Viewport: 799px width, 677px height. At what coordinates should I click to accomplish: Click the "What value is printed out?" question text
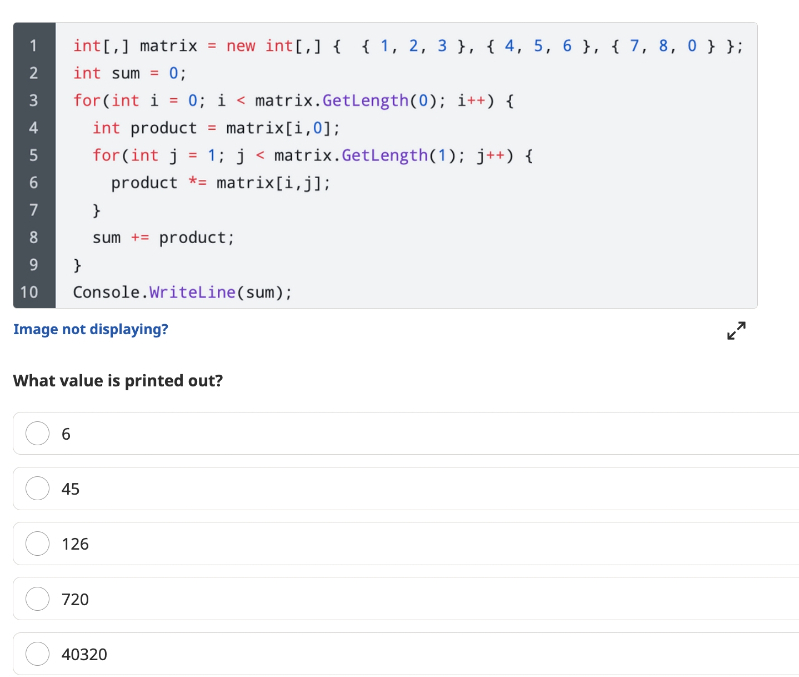pos(118,381)
